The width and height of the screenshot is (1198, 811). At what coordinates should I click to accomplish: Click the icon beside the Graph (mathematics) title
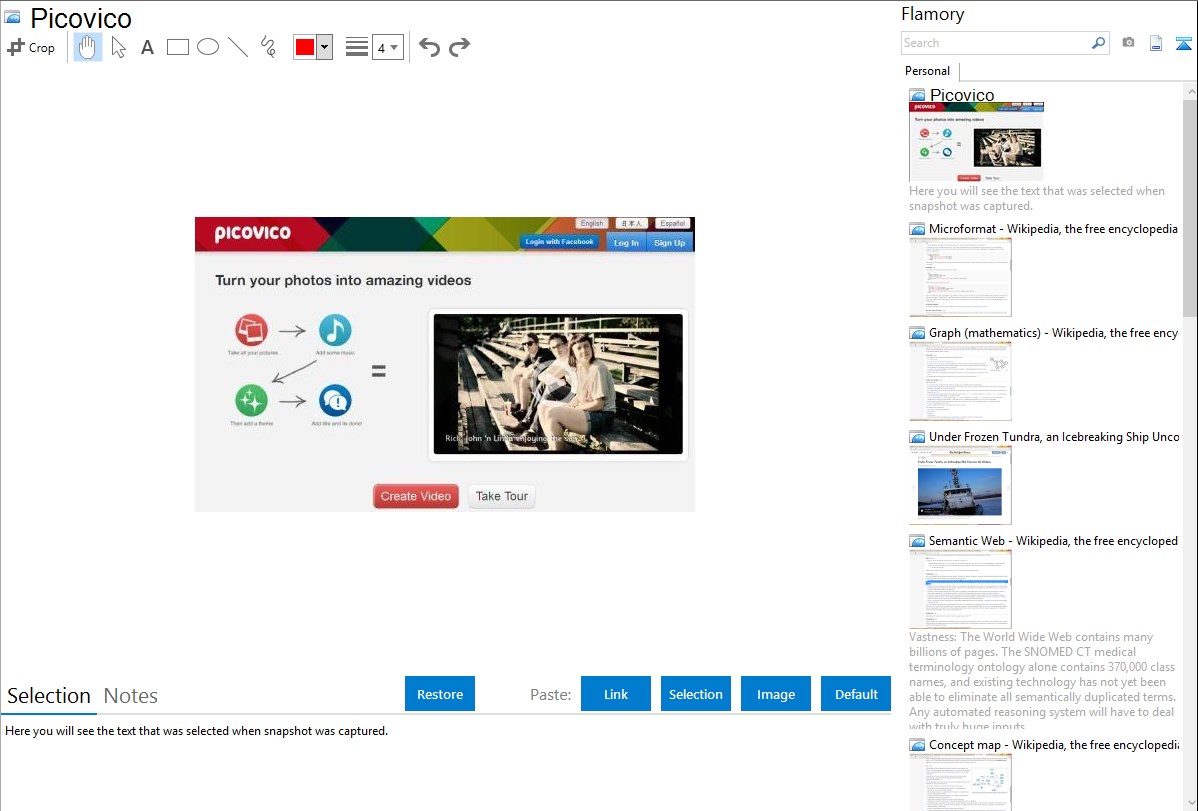coord(917,333)
